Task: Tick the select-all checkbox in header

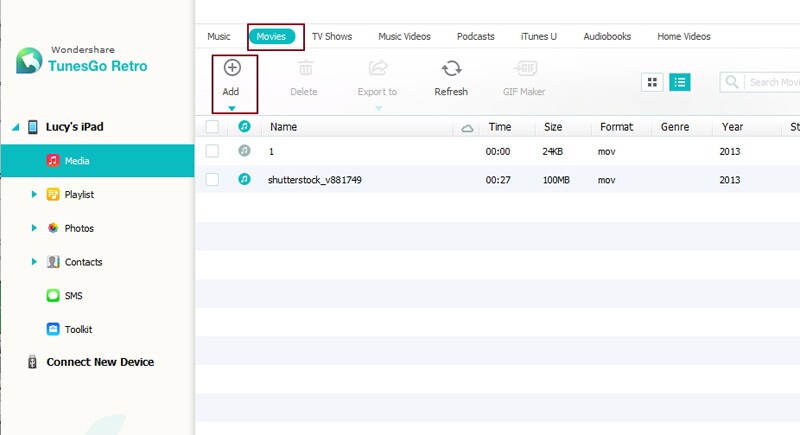Action: [212, 126]
